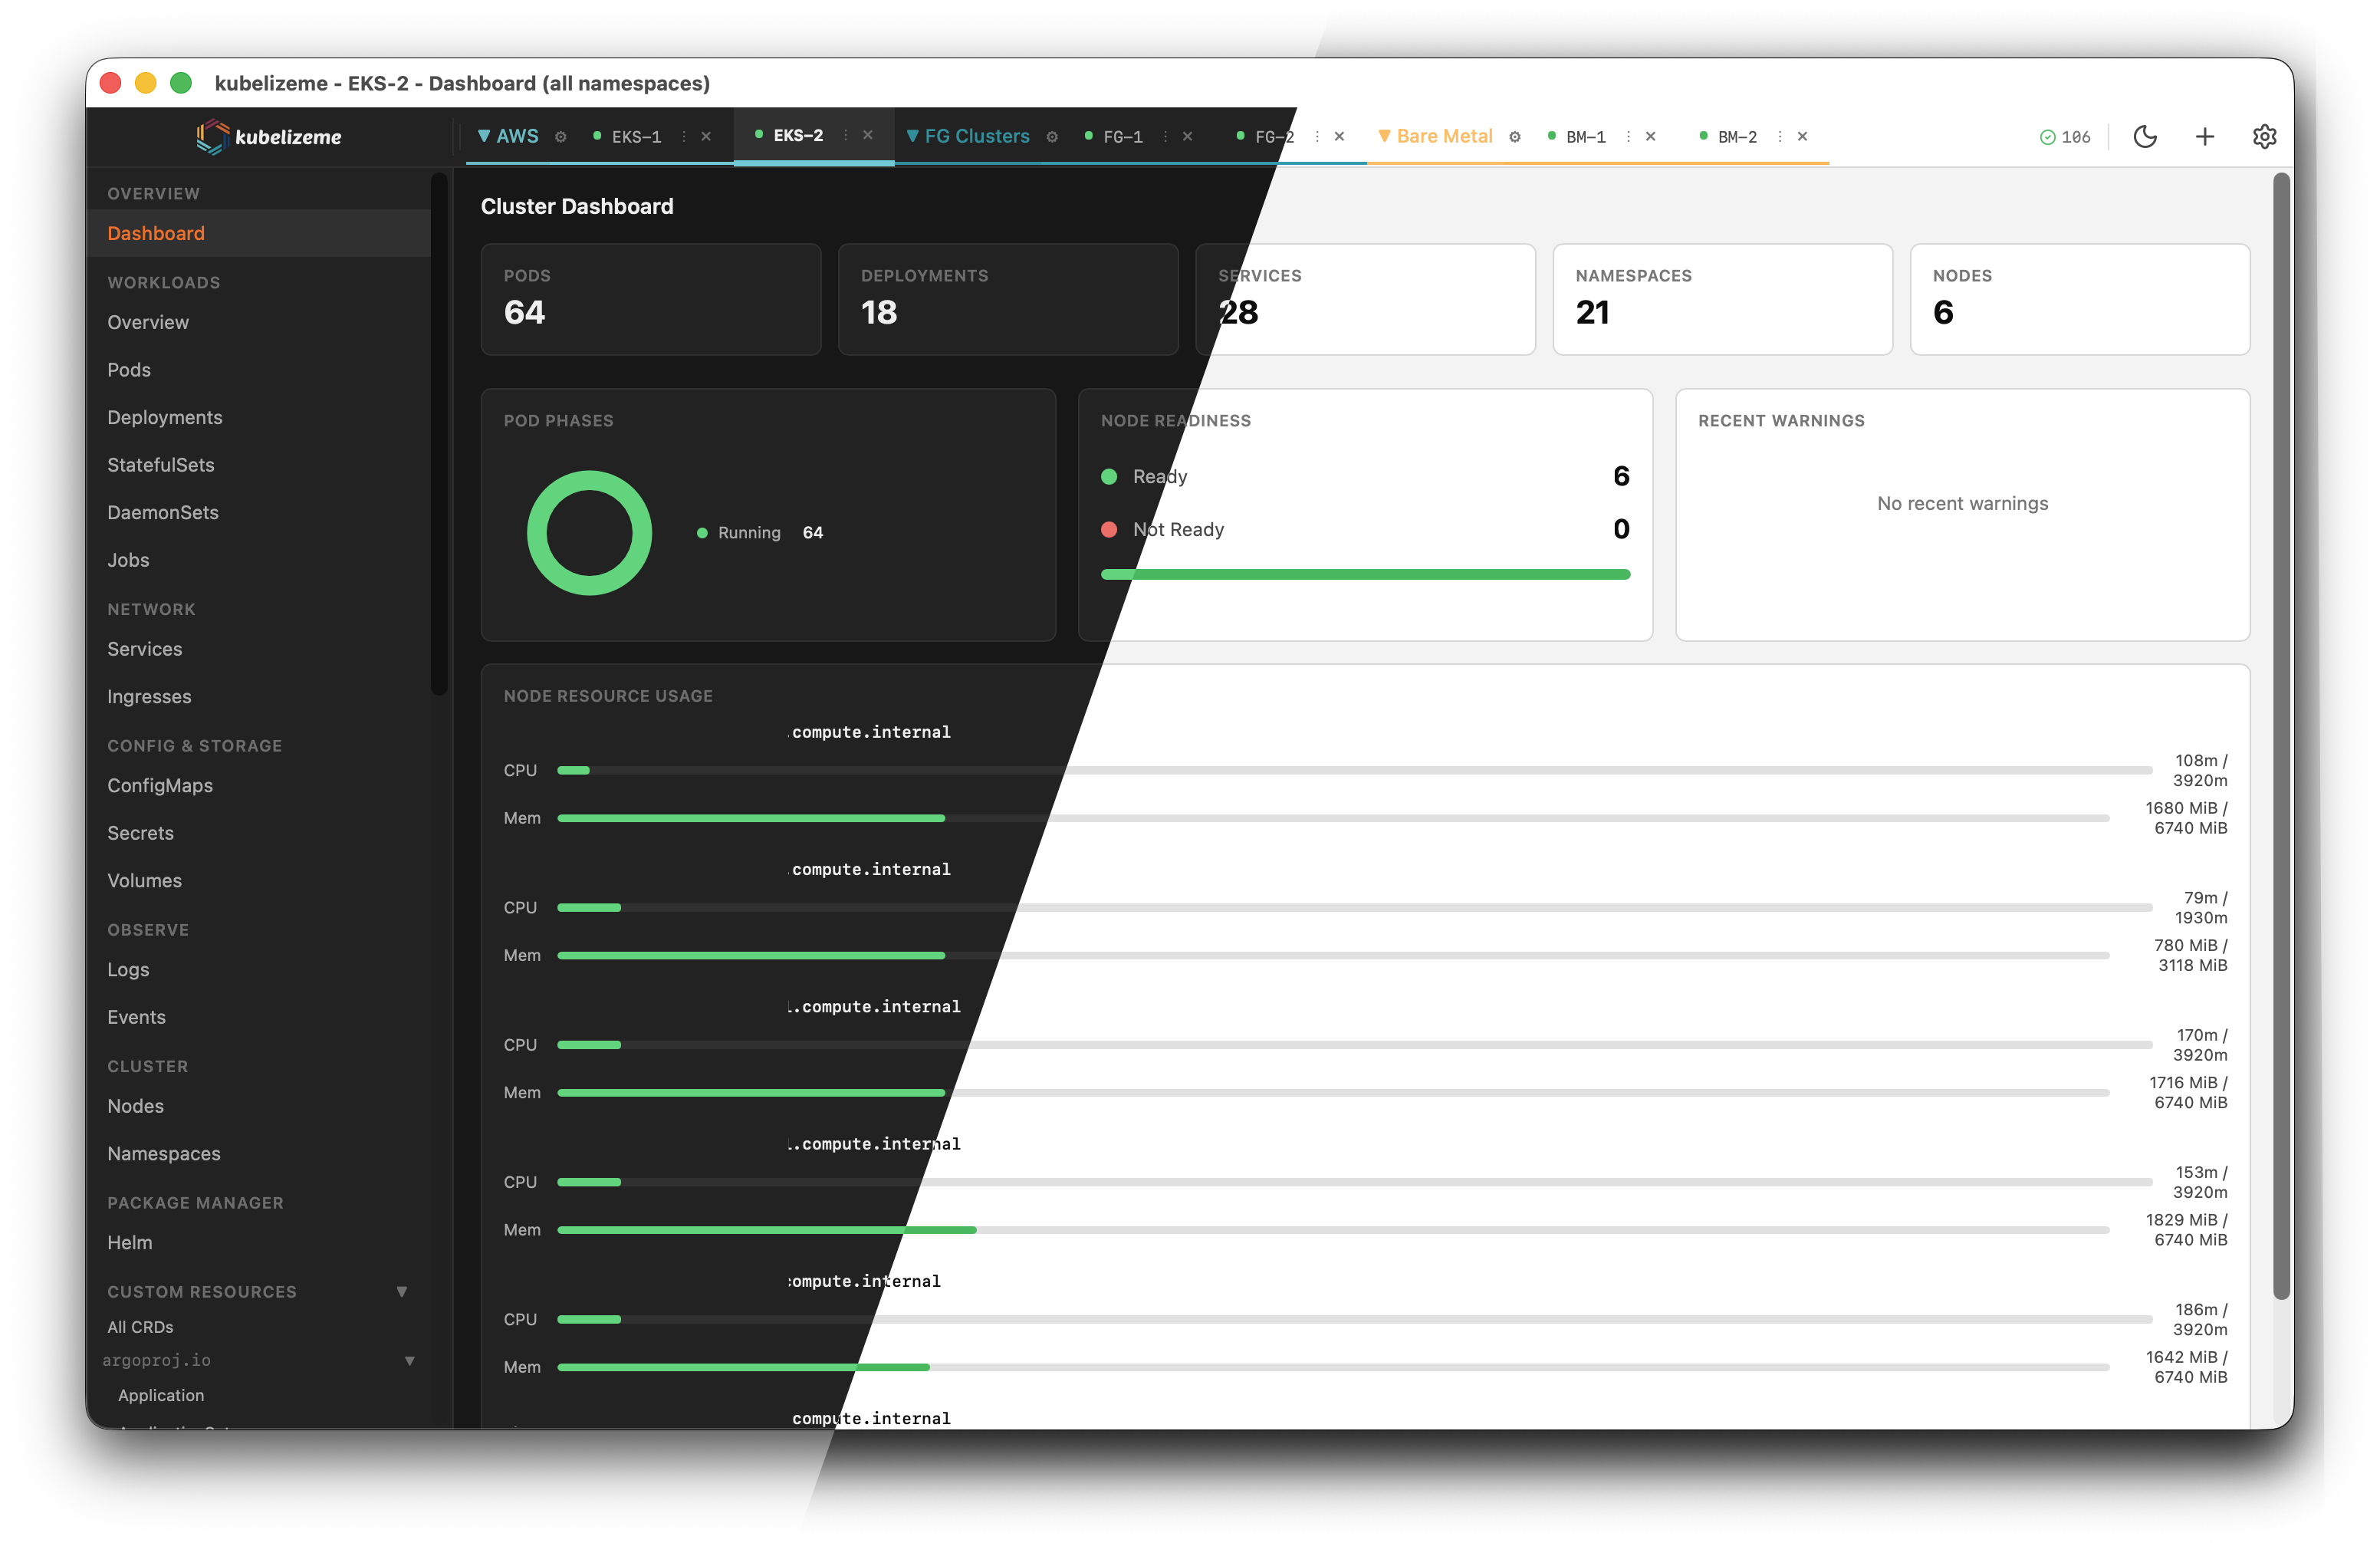Viewport: 2380px width, 1543px height.
Task: Open FG Clusters group settings gear
Action: [x=1052, y=137]
